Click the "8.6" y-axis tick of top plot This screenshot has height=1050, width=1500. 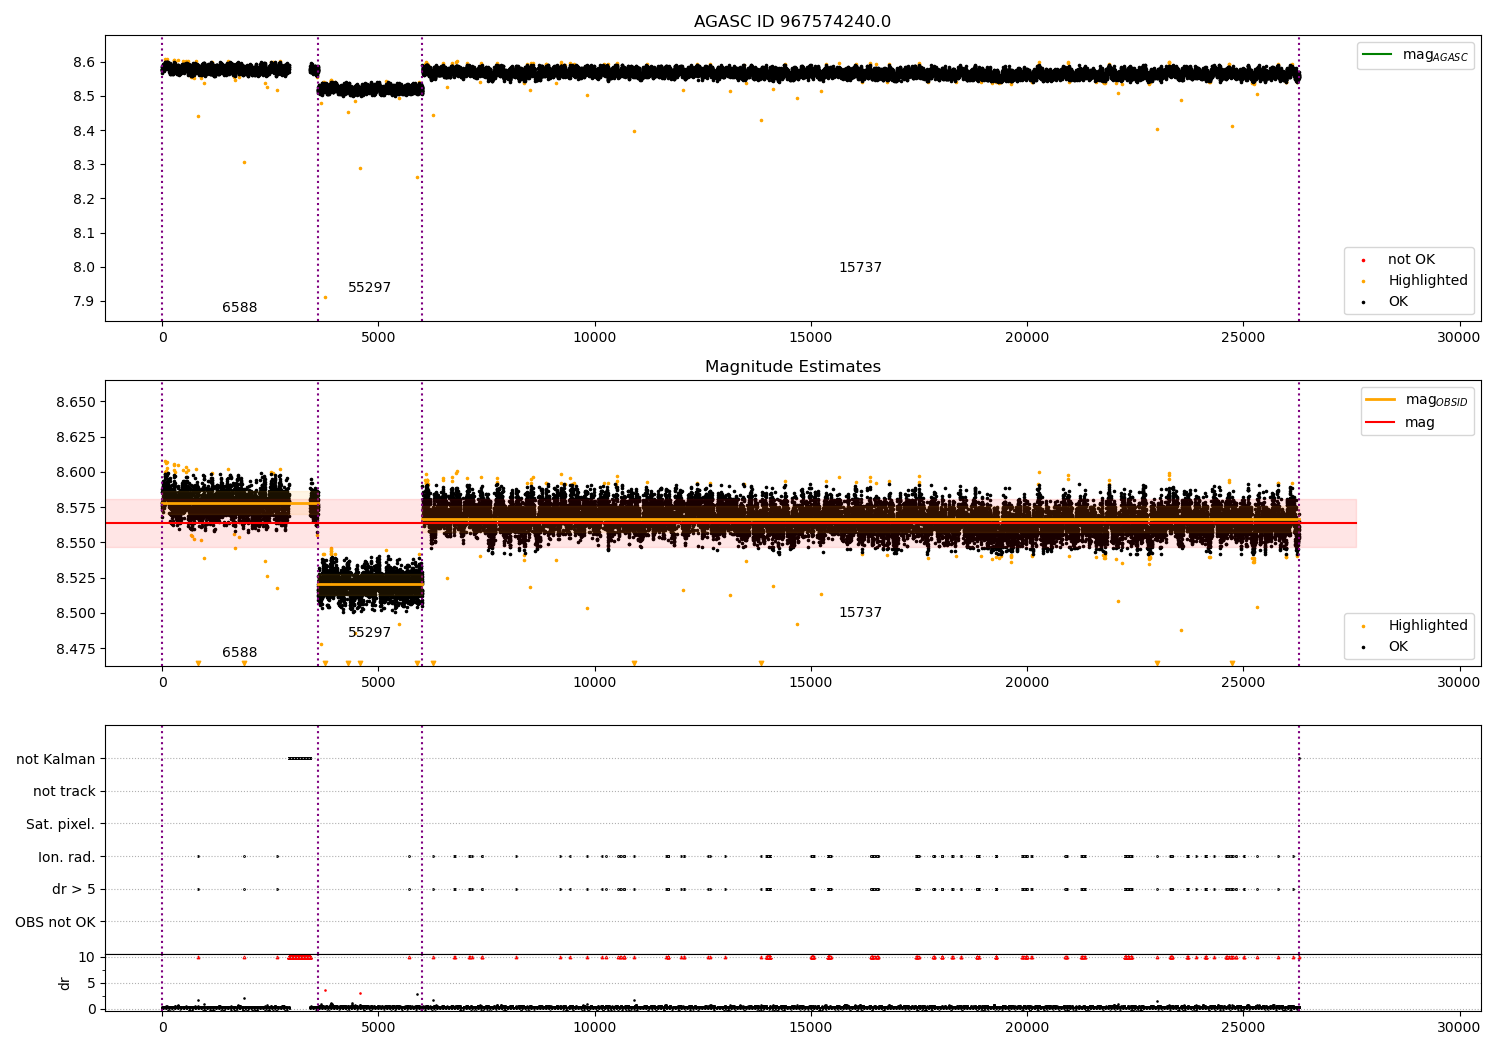[x=84, y=62]
